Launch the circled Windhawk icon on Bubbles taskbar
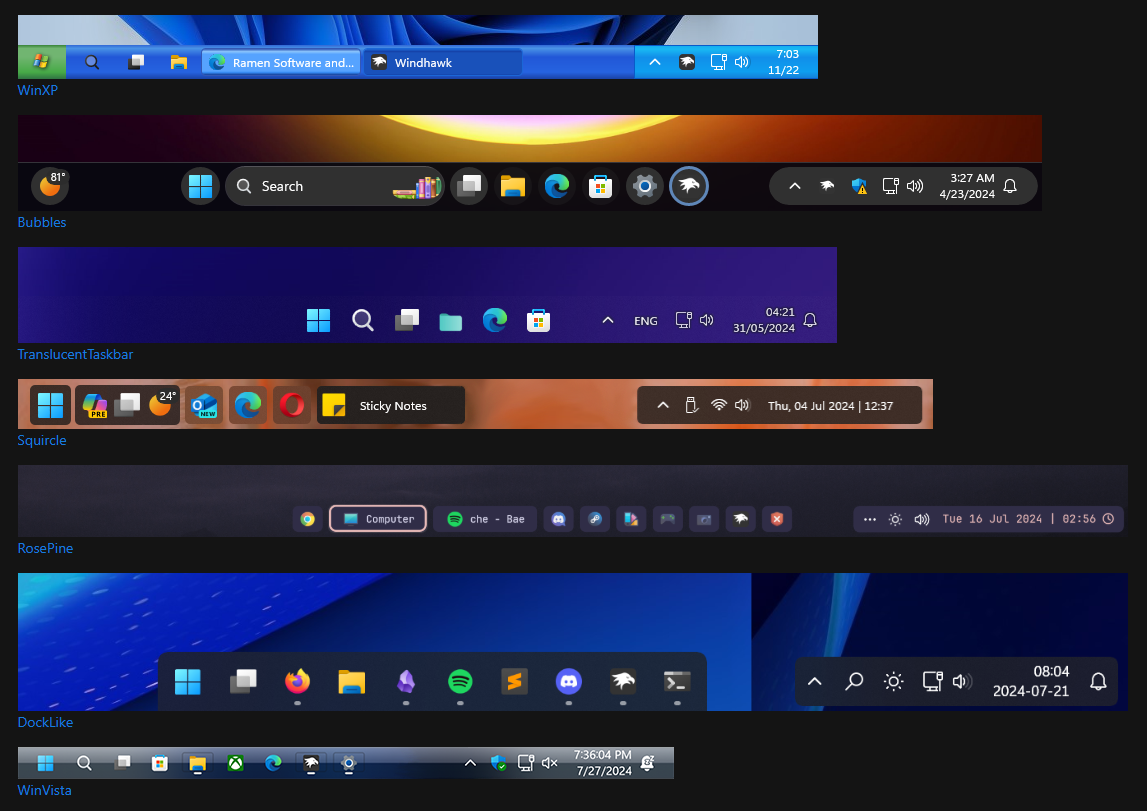Screen dimensions: 1147x811 pos(689,186)
